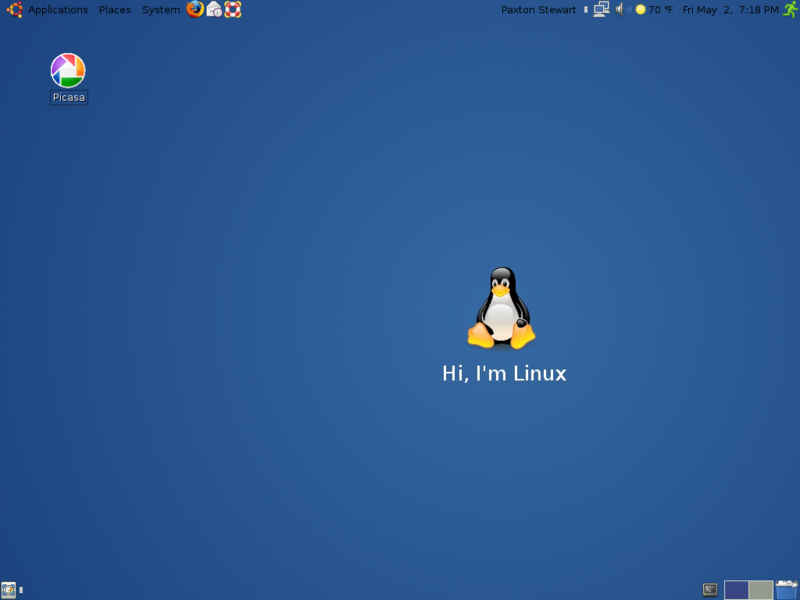Select the Picasa icon label text

(69, 97)
